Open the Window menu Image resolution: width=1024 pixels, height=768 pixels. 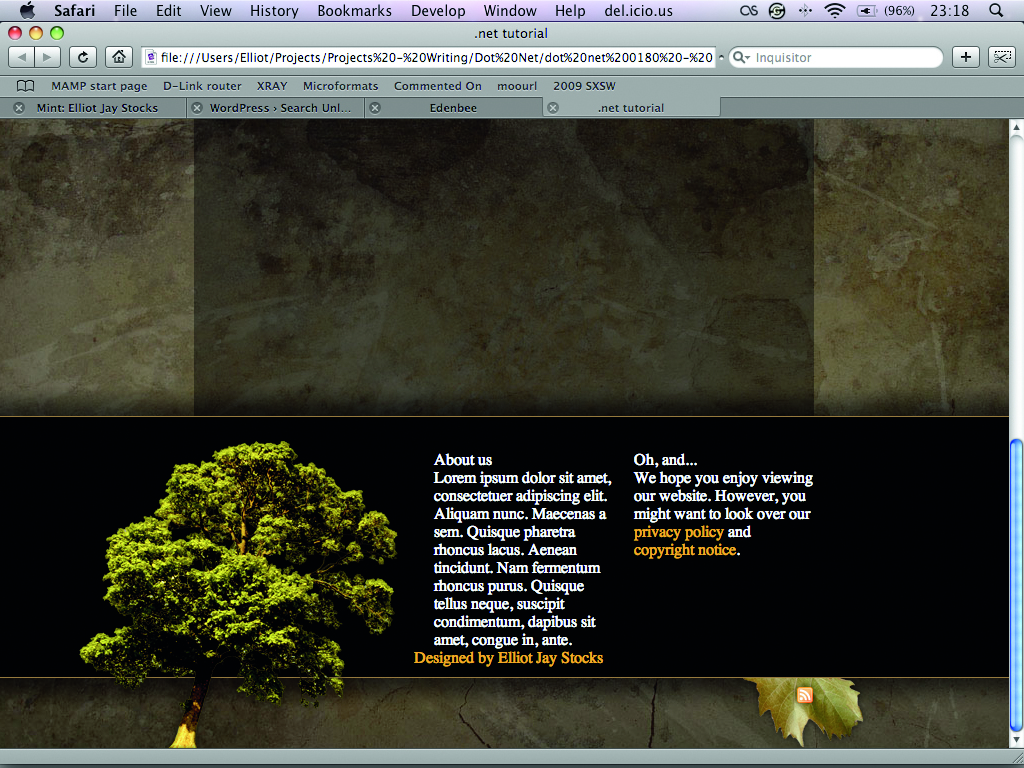click(x=510, y=10)
